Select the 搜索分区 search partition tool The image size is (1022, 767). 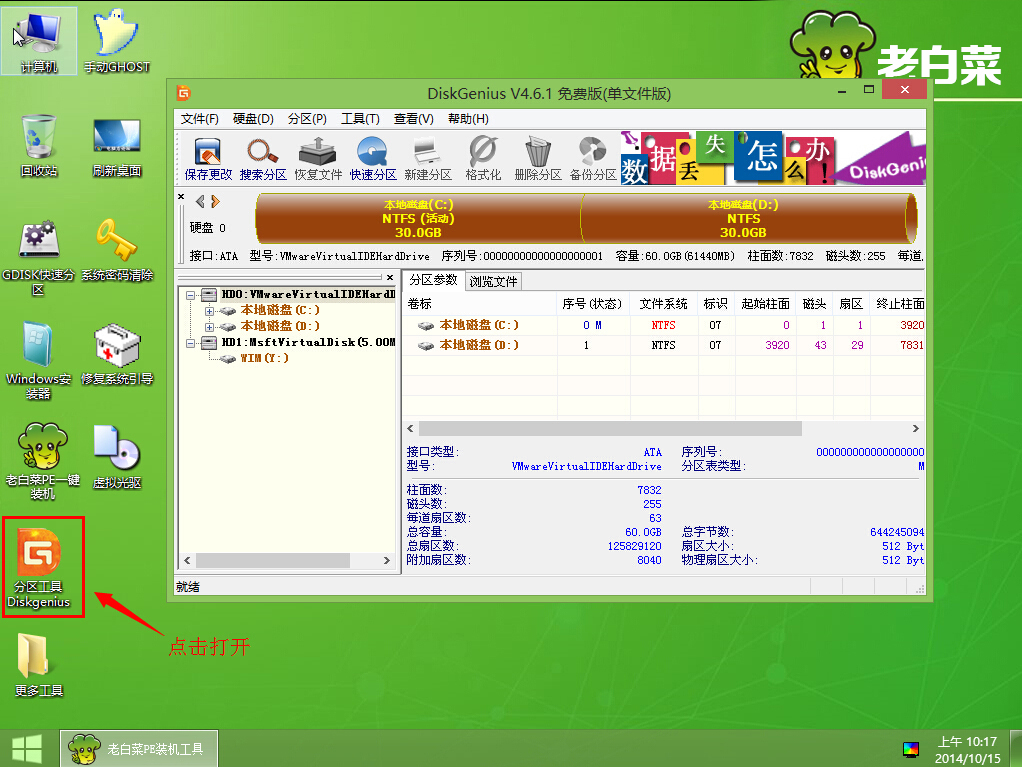263,158
